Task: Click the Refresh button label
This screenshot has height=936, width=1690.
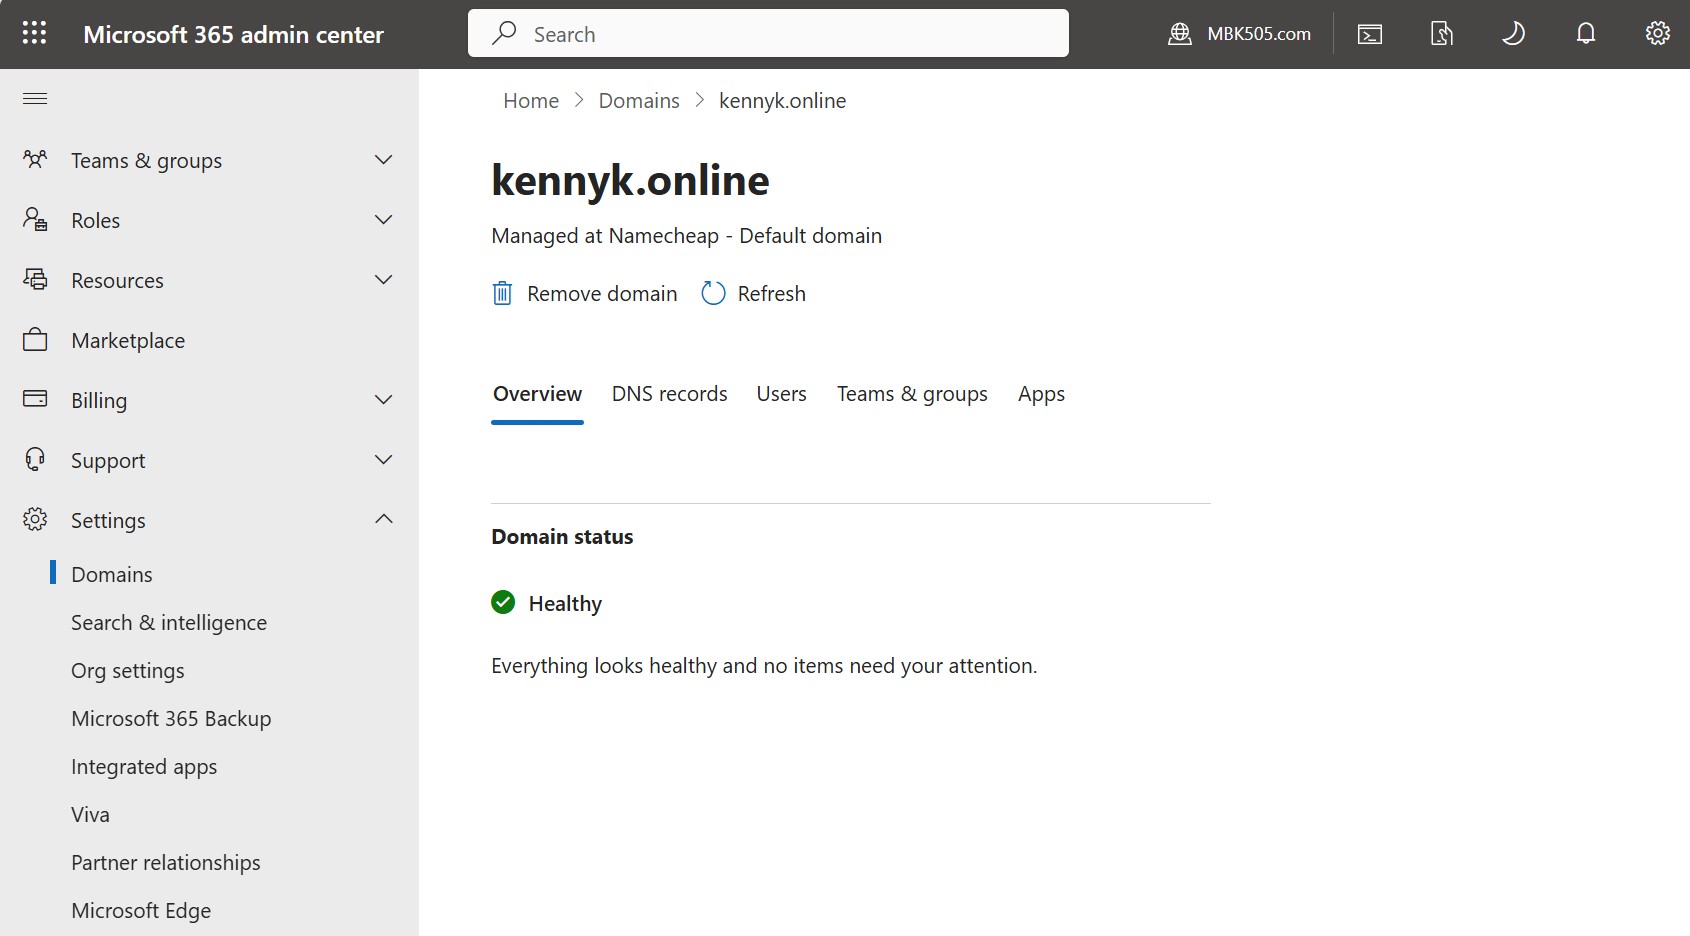Action: click(x=772, y=293)
